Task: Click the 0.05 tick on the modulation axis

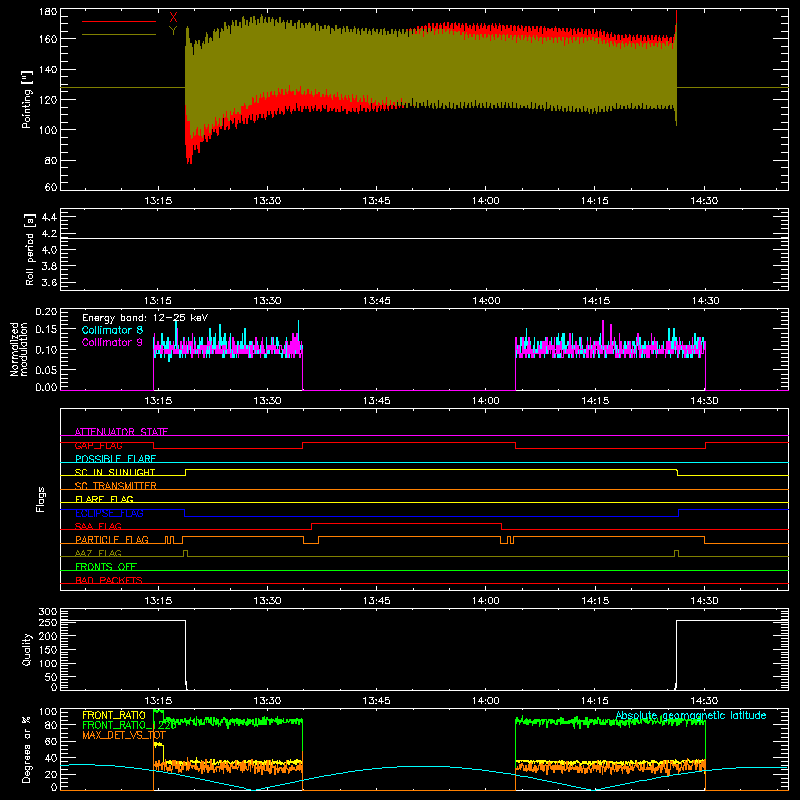Action: click(x=46, y=369)
